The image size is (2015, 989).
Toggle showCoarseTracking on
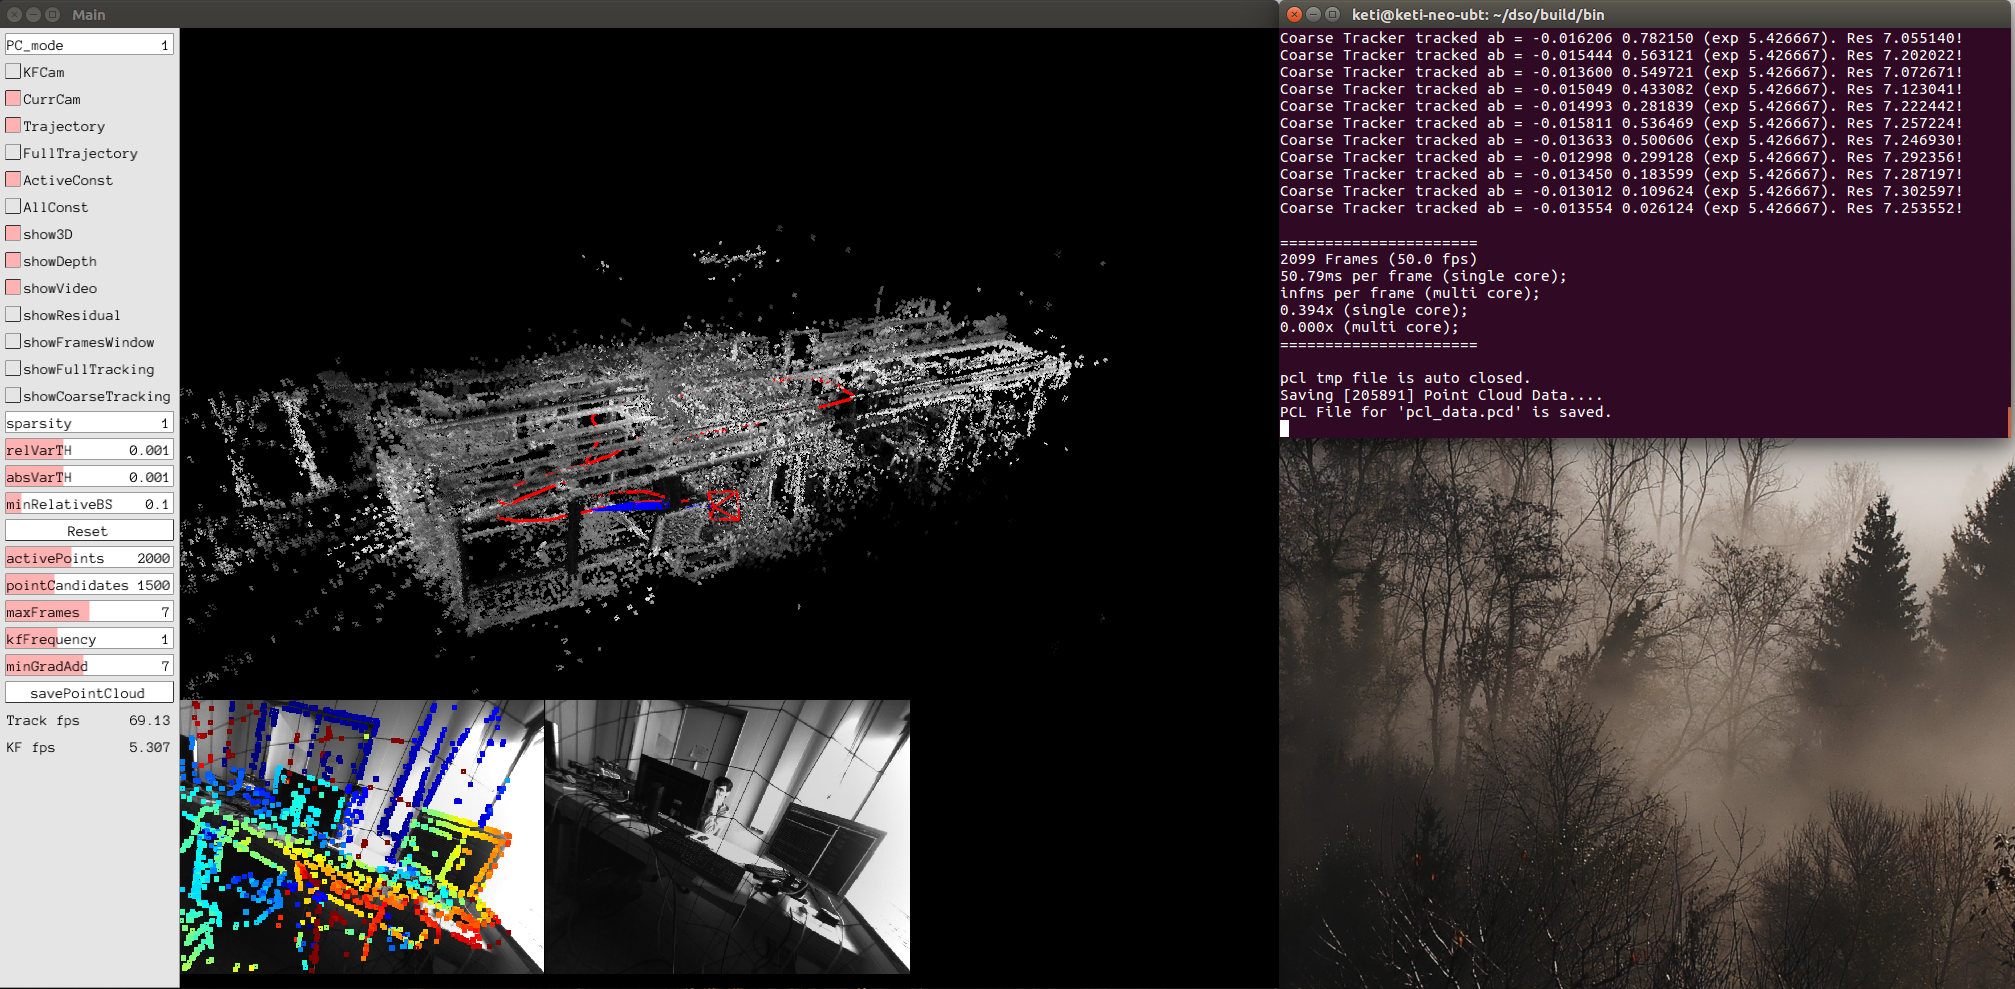[x=13, y=395]
